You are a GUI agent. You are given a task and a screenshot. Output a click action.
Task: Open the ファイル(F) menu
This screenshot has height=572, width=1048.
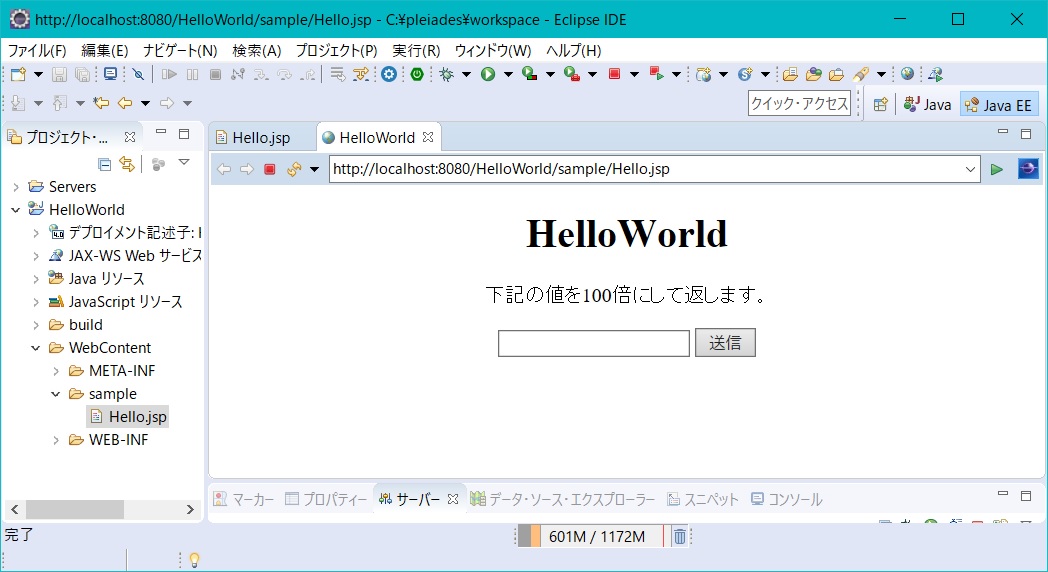click(37, 51)
